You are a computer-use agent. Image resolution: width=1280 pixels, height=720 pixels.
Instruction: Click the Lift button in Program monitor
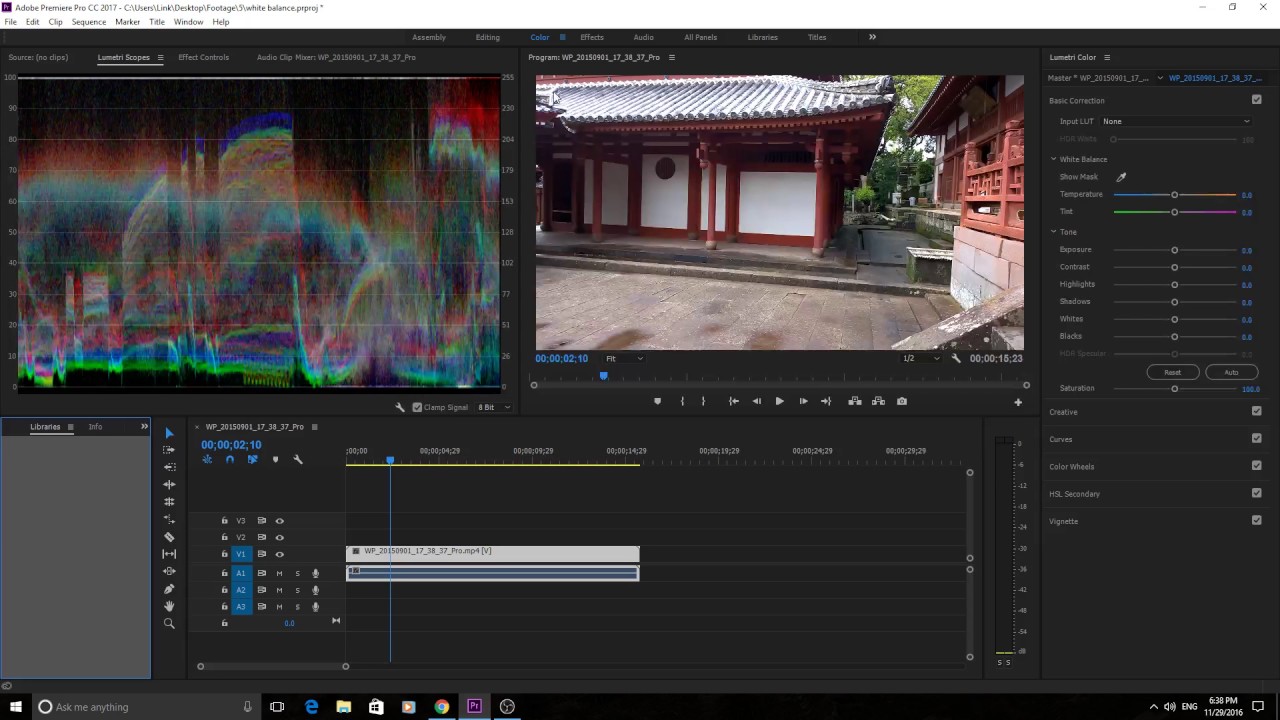point(855,401)
